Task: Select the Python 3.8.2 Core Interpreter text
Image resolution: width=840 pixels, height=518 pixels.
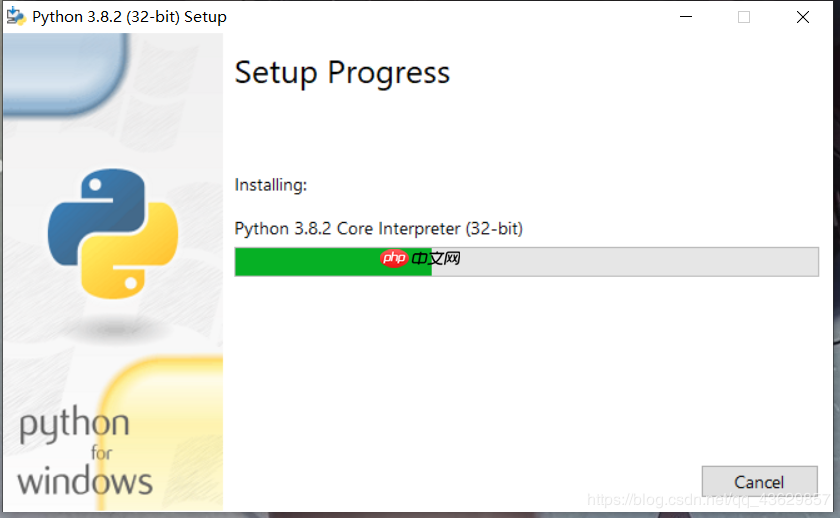Action: pos(378,229)
